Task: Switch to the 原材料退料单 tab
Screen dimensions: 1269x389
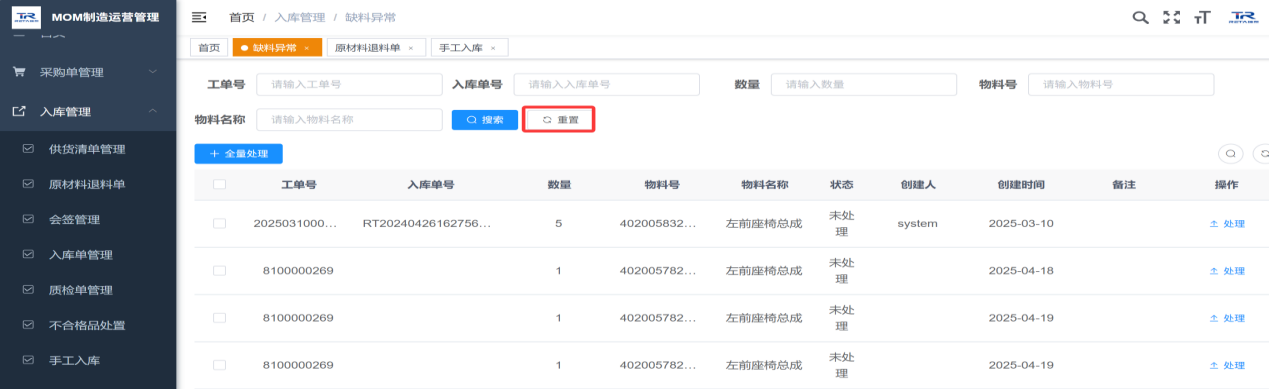Action: point(376,47)
